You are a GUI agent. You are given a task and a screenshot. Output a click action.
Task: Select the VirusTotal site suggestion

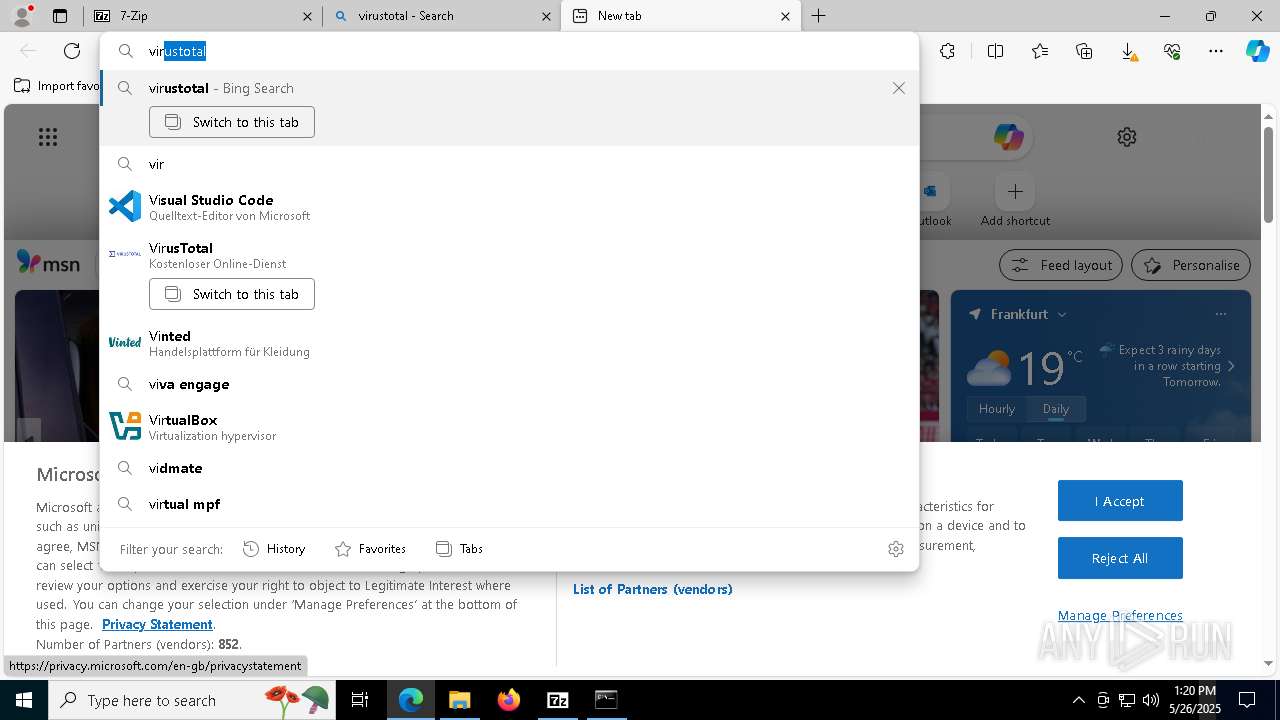(x=509, y=255)
